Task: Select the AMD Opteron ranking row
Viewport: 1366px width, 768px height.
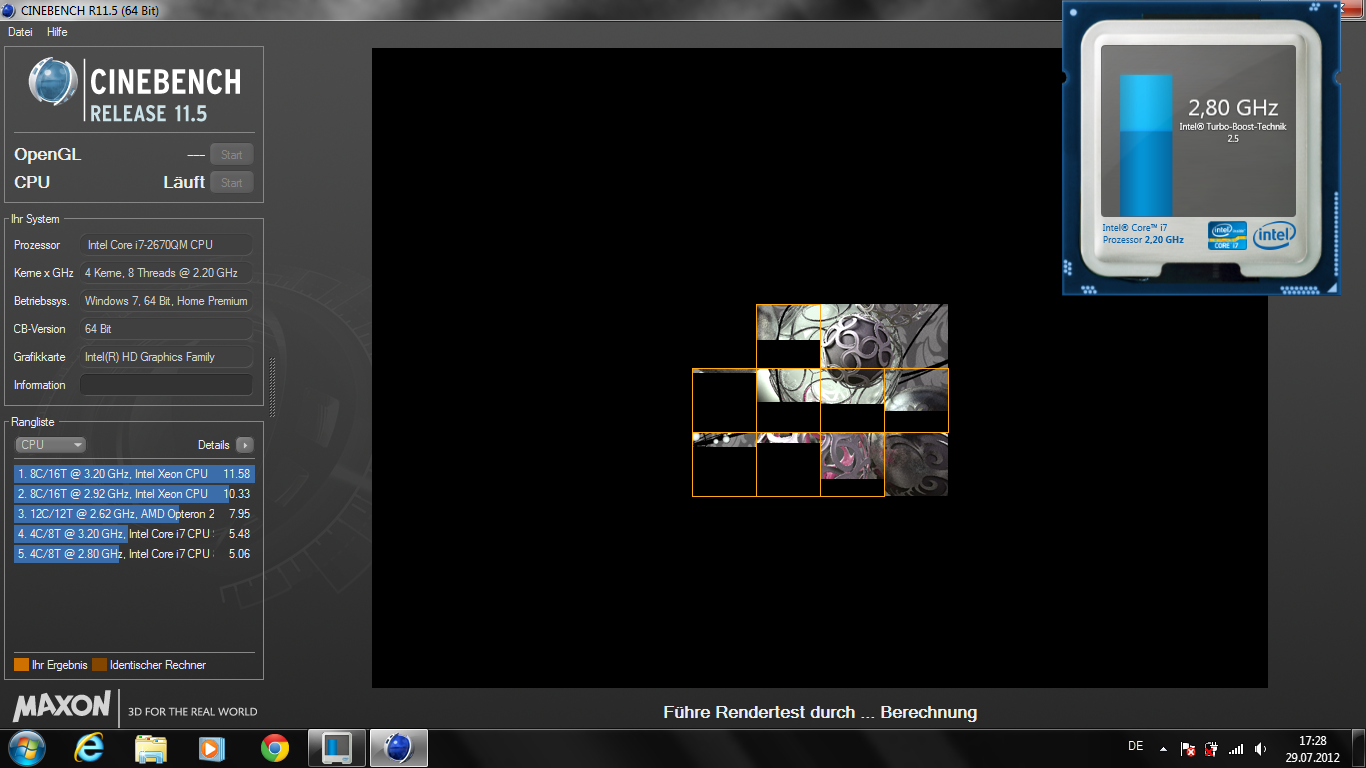Action: pyautogui.click(x=134, y=514)
